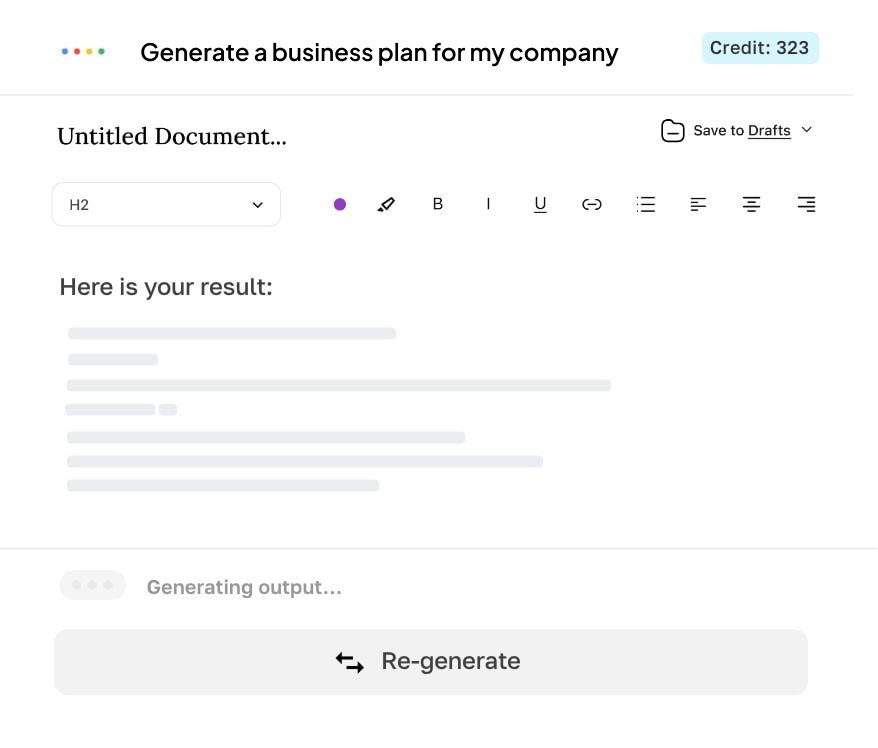Image resolution: width=878 pixels, height=748 pixels.
Task: Click the Generating output typing indicator
Action: point(93,585)
